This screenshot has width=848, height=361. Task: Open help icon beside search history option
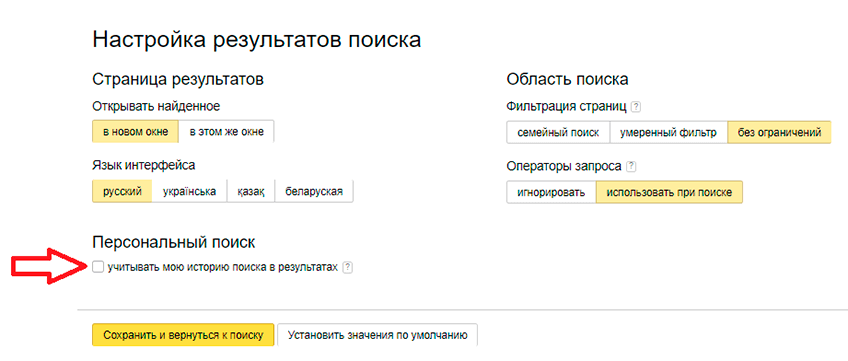click(x=348, y=267)
